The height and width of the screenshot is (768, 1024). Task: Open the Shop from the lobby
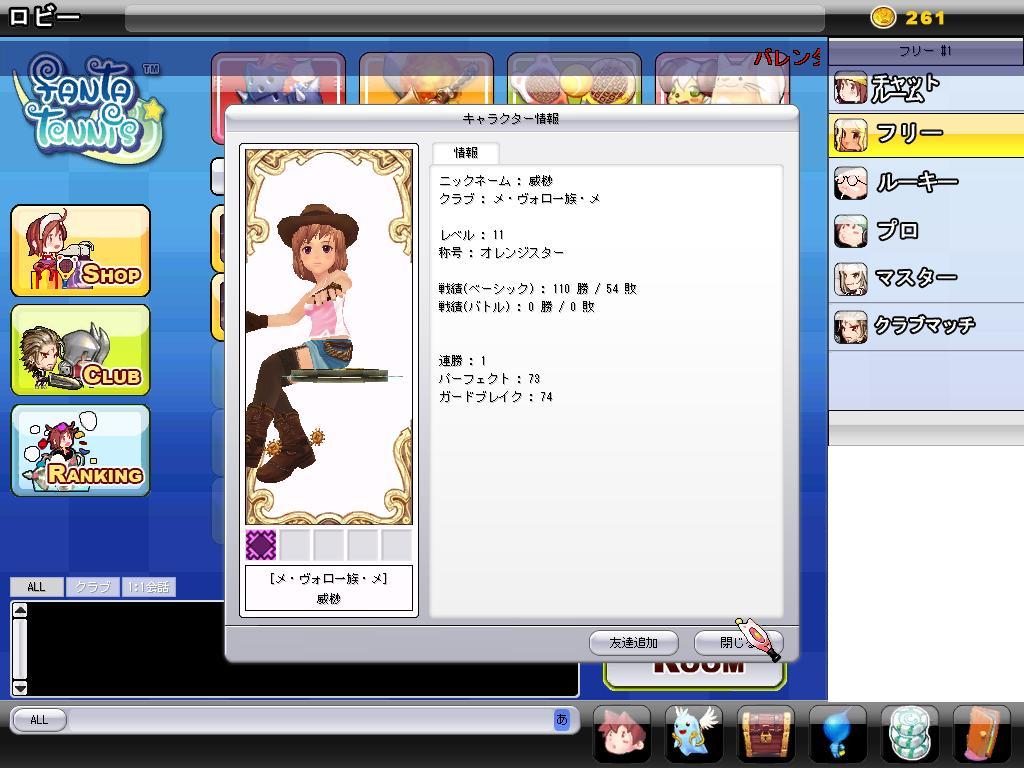(80, 251)
